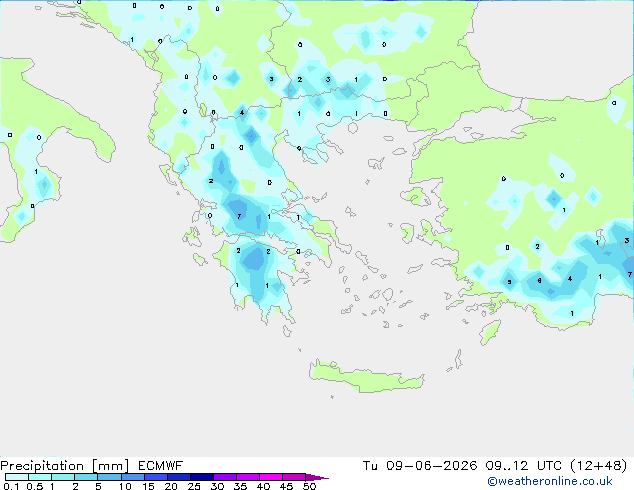Screen dimensions: 634x490
Task: Select the 'ECMWF' model label
Action: (x=161, y=466)
